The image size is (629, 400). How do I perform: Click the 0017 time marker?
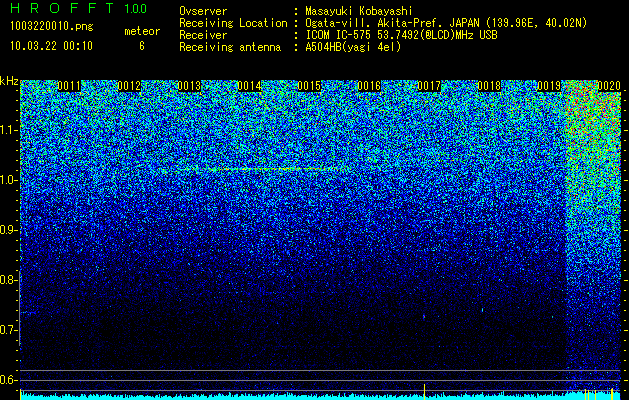tap(429, 86)
